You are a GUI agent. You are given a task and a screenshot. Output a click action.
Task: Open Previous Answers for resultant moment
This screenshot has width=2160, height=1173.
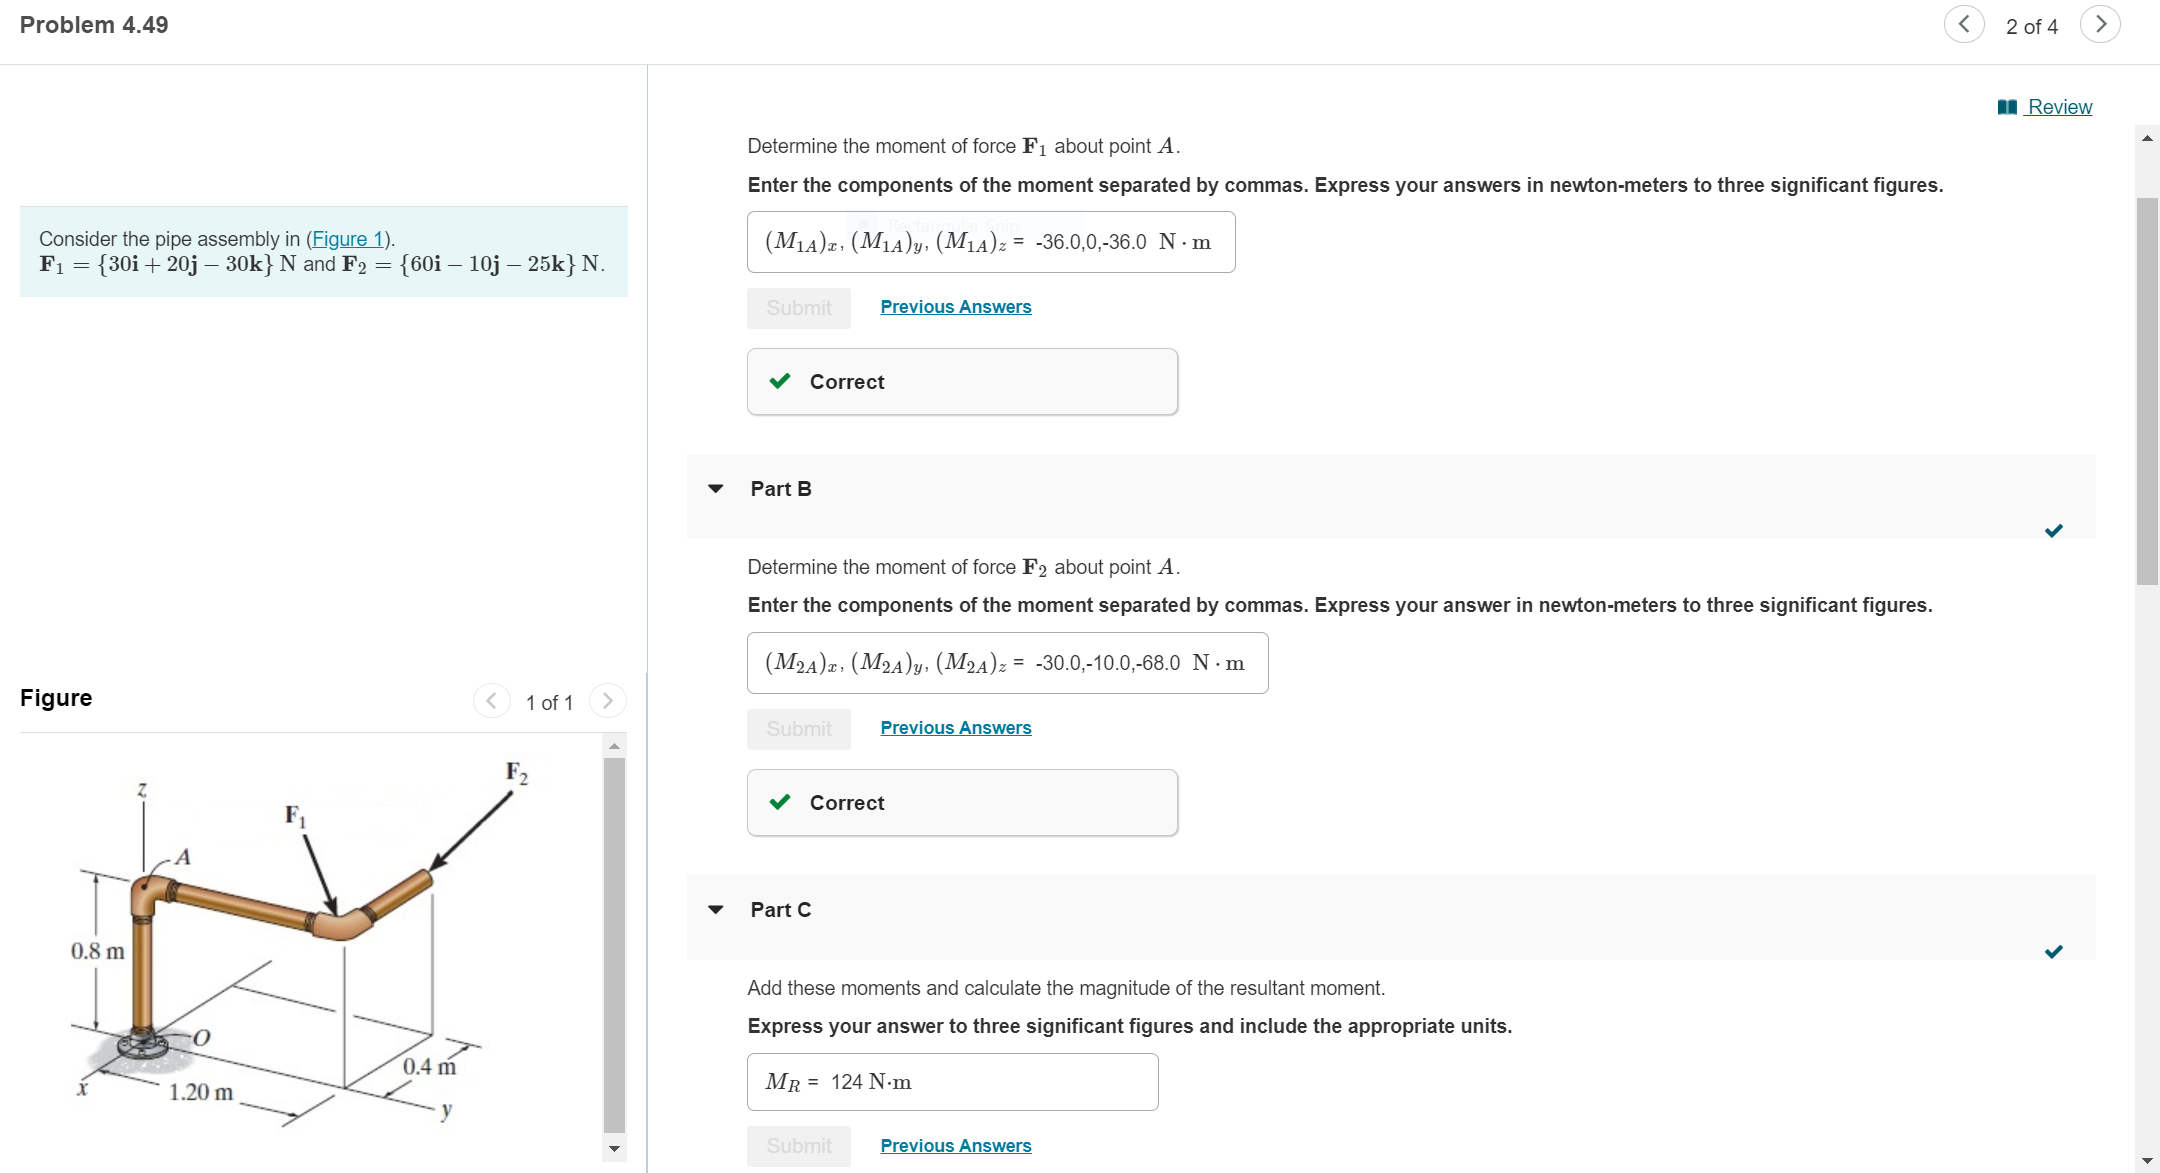[955, 1146]
